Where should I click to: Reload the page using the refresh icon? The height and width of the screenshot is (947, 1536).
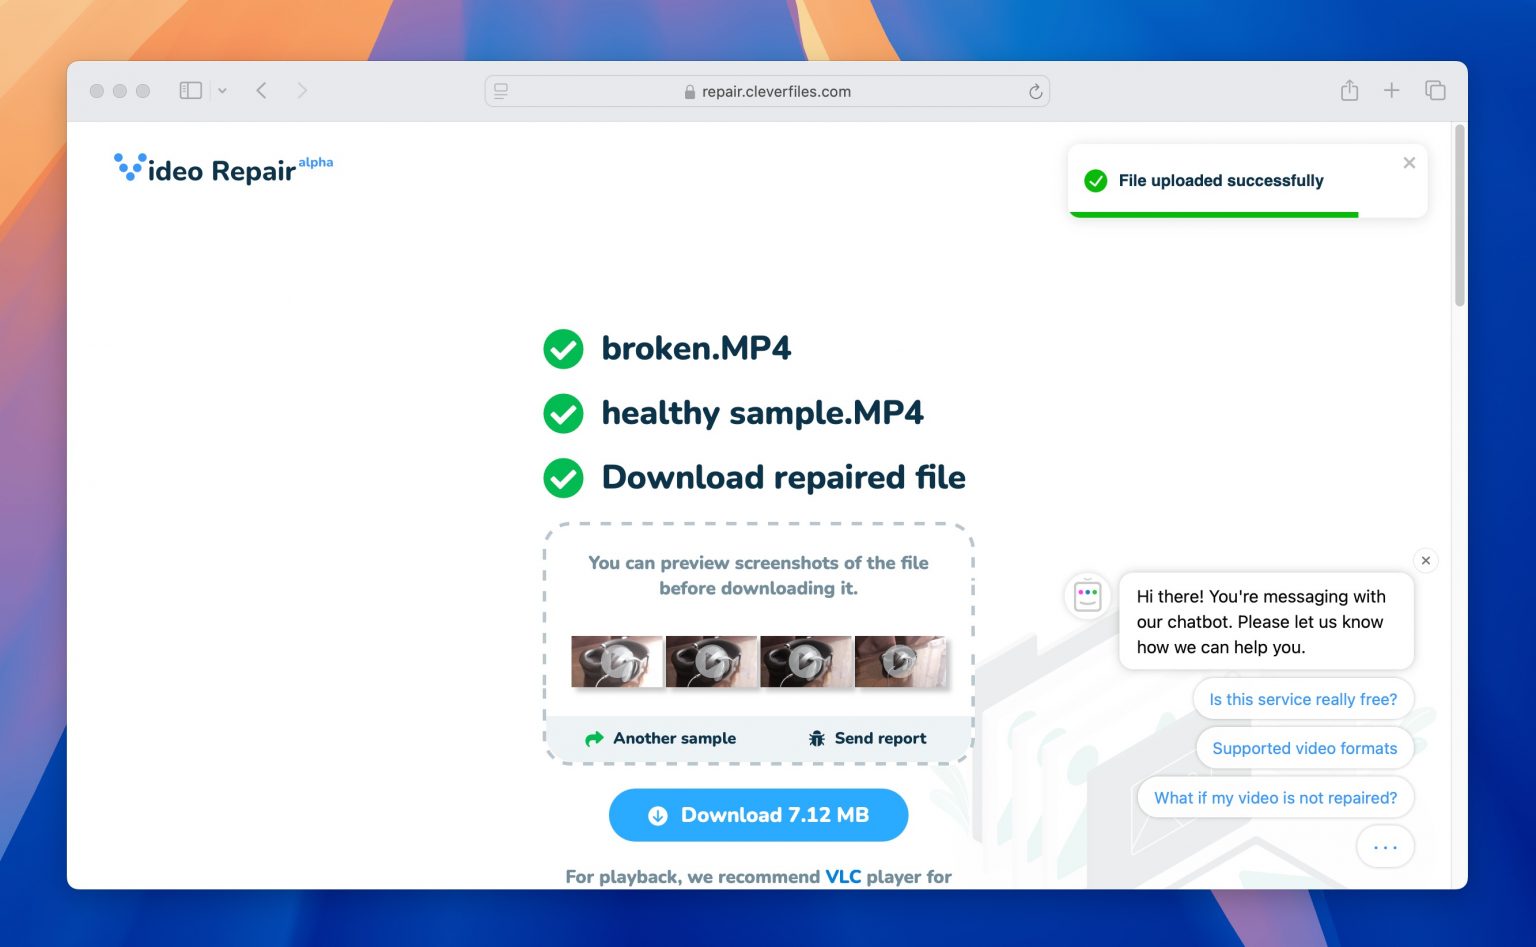tap(1036, 91)
